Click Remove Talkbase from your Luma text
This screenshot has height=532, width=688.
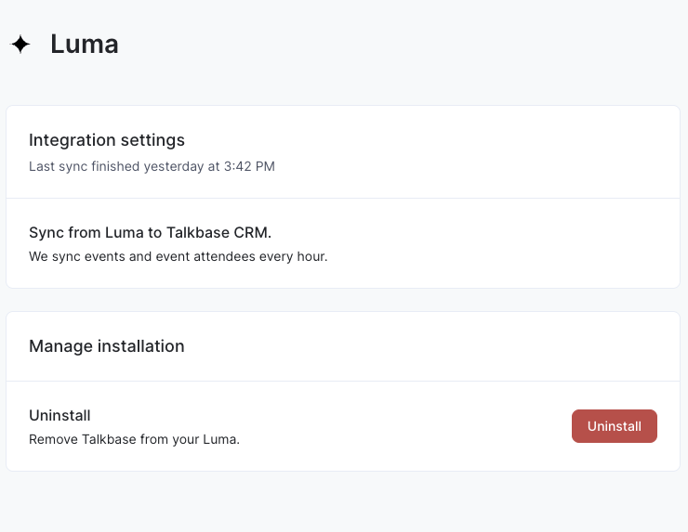(134, 439)
